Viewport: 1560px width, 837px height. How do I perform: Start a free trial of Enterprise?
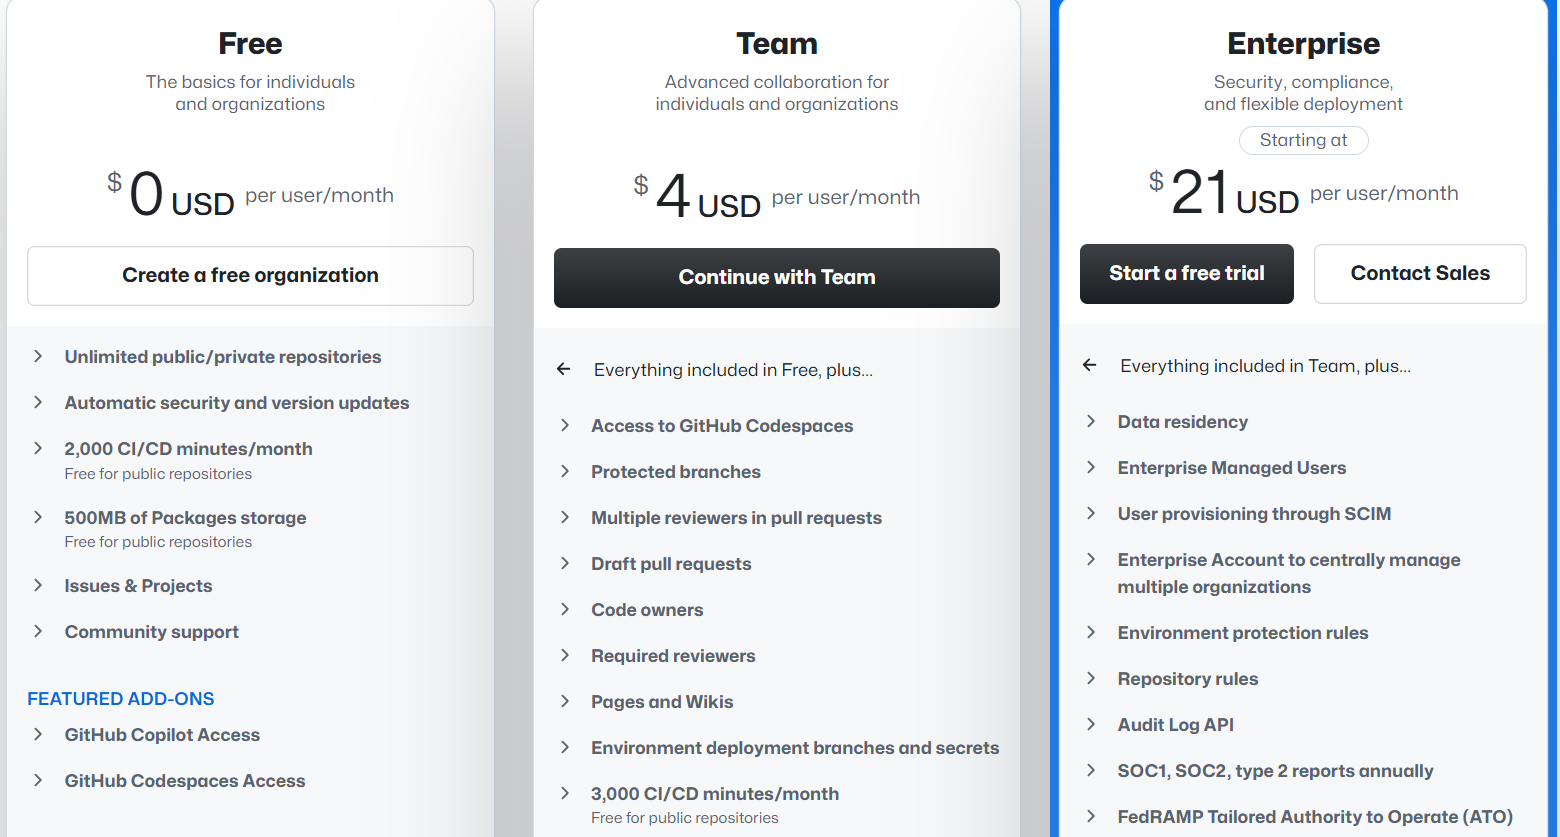[1186, 274]
